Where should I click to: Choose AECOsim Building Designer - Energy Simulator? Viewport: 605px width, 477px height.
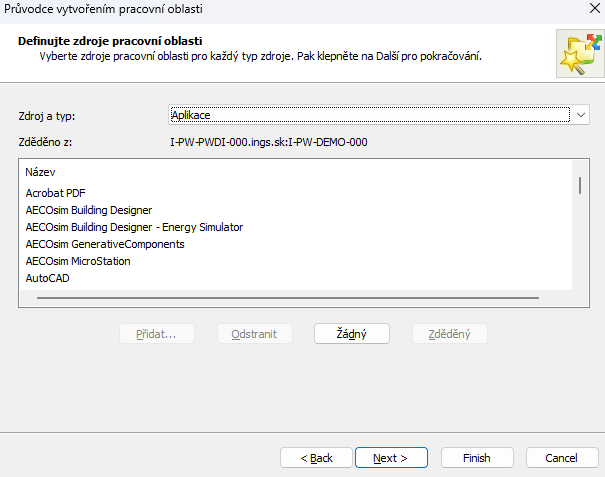pos(134,227)
